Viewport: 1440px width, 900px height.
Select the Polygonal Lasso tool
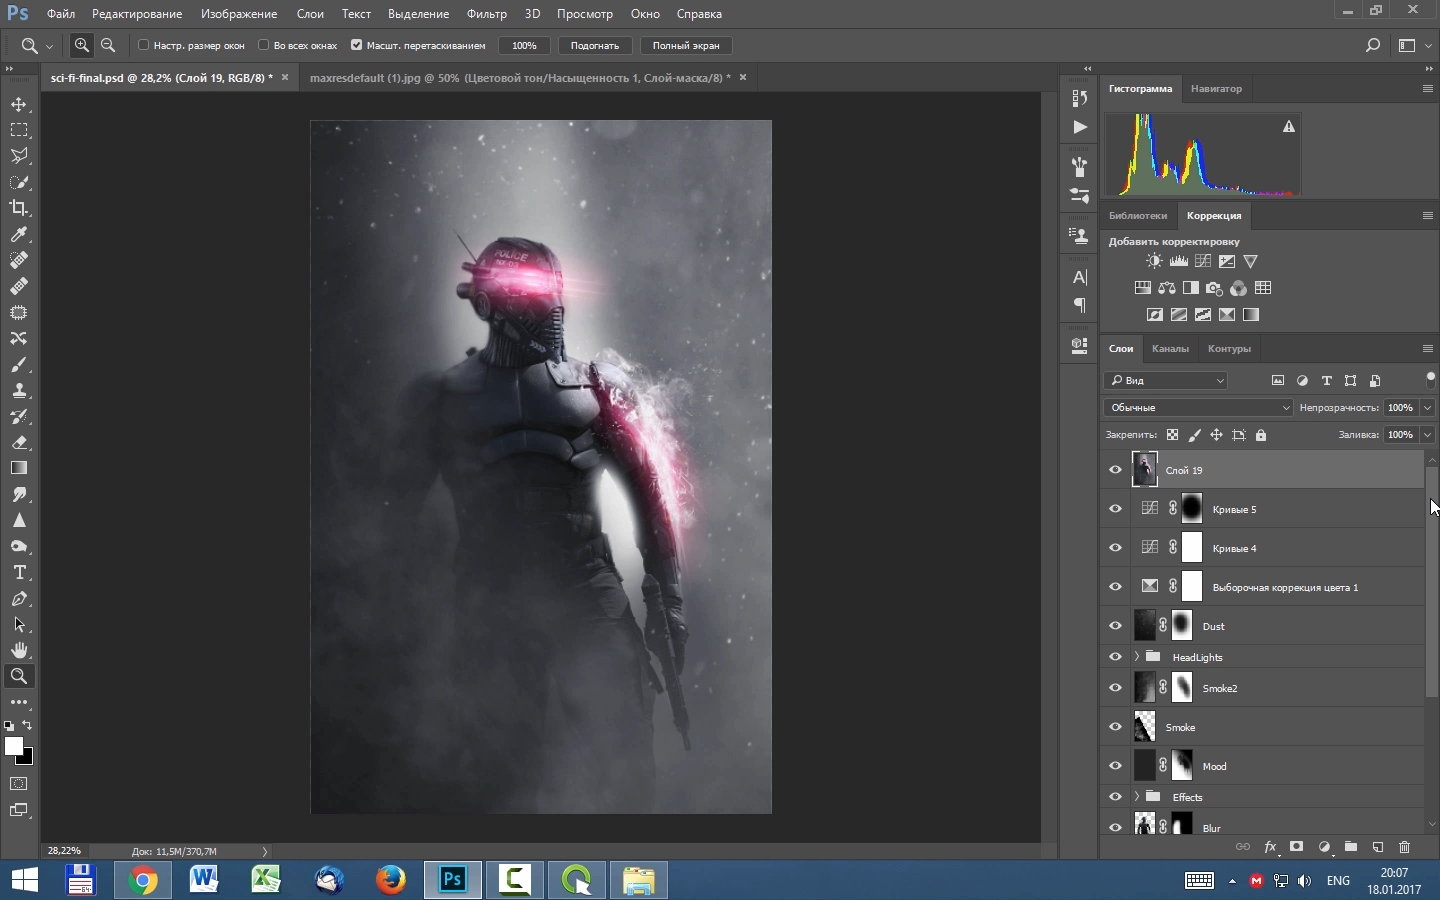pyautogui.click(x=19, y=156)
